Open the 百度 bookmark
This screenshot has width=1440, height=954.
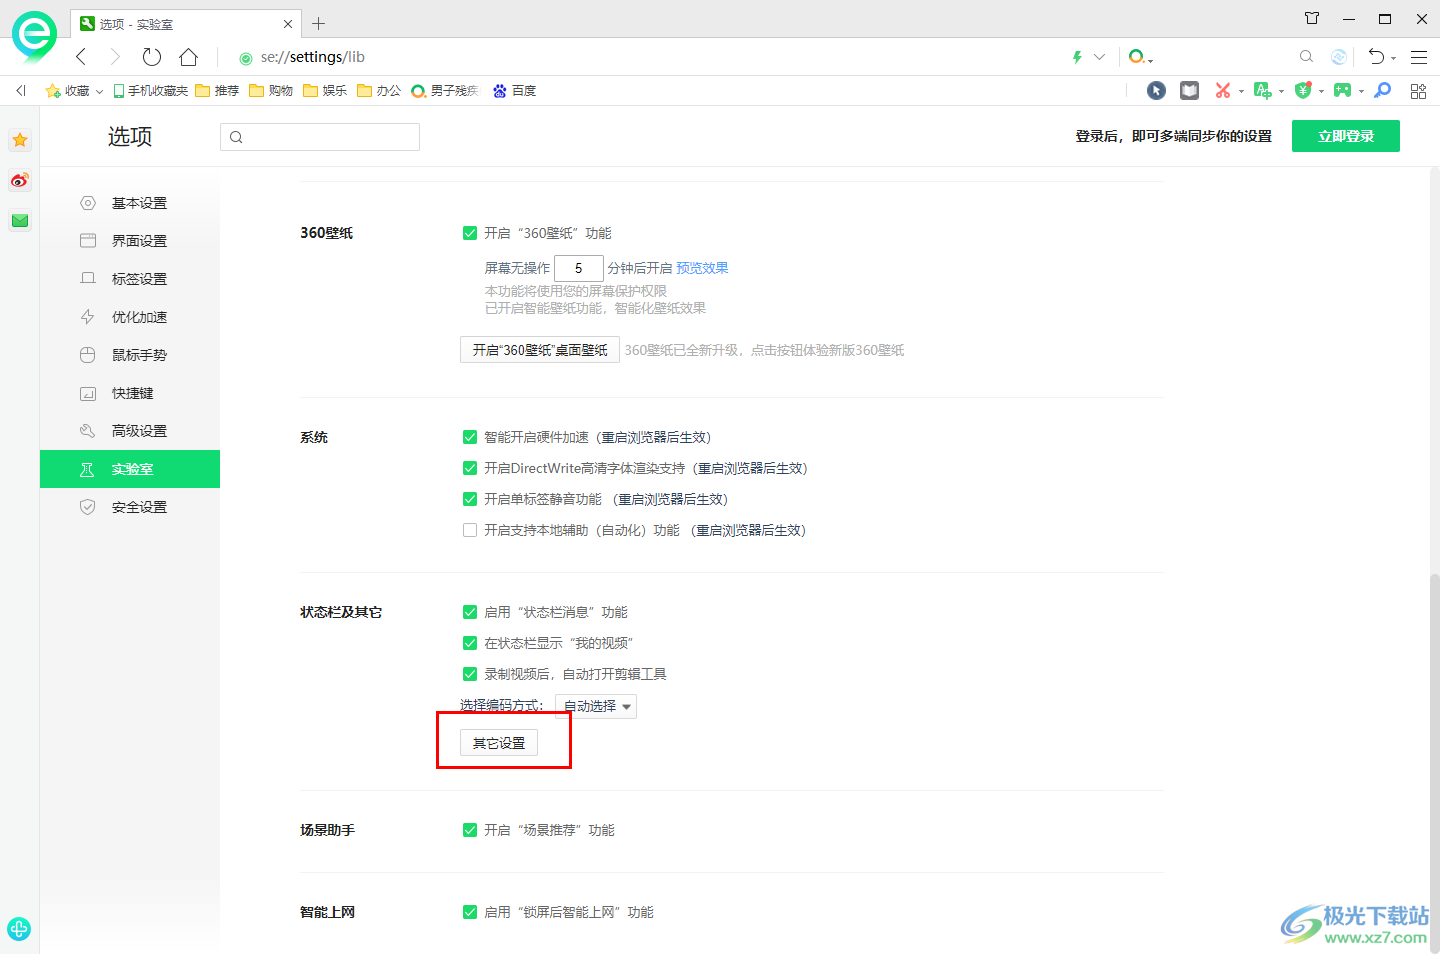click(514, 91)
